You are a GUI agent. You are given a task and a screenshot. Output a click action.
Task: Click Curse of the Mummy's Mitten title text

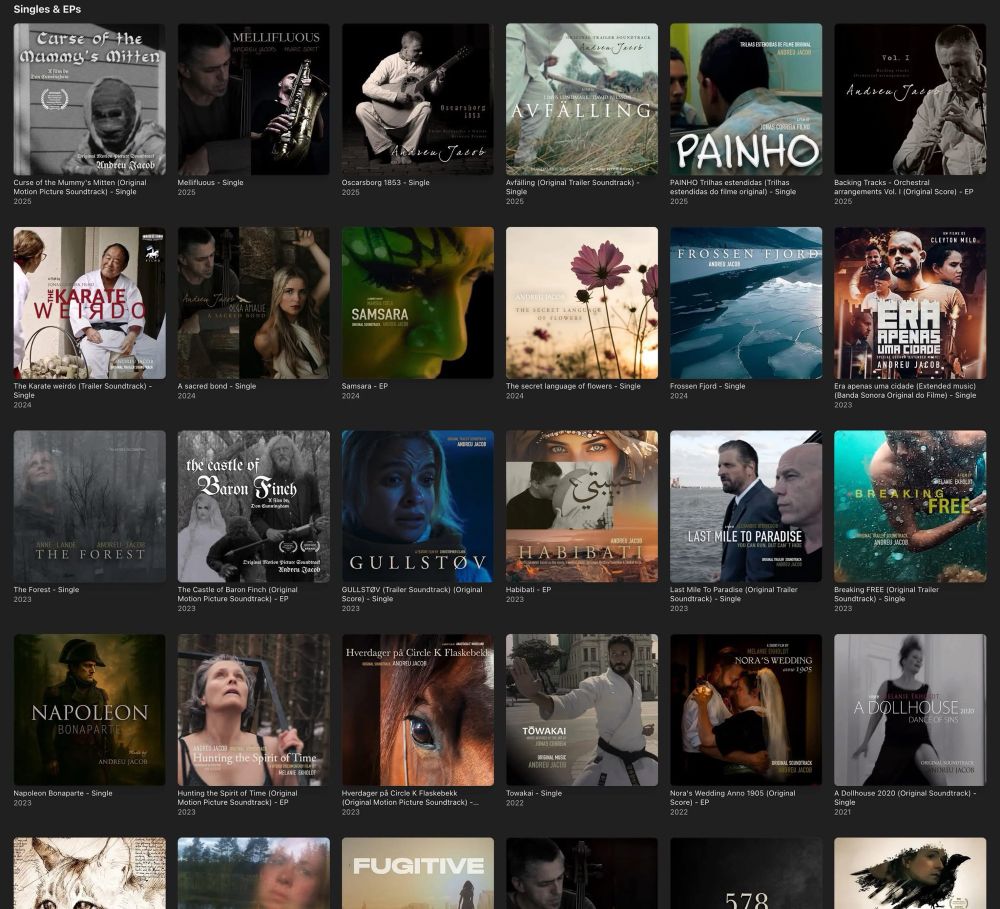pos(80,187)
